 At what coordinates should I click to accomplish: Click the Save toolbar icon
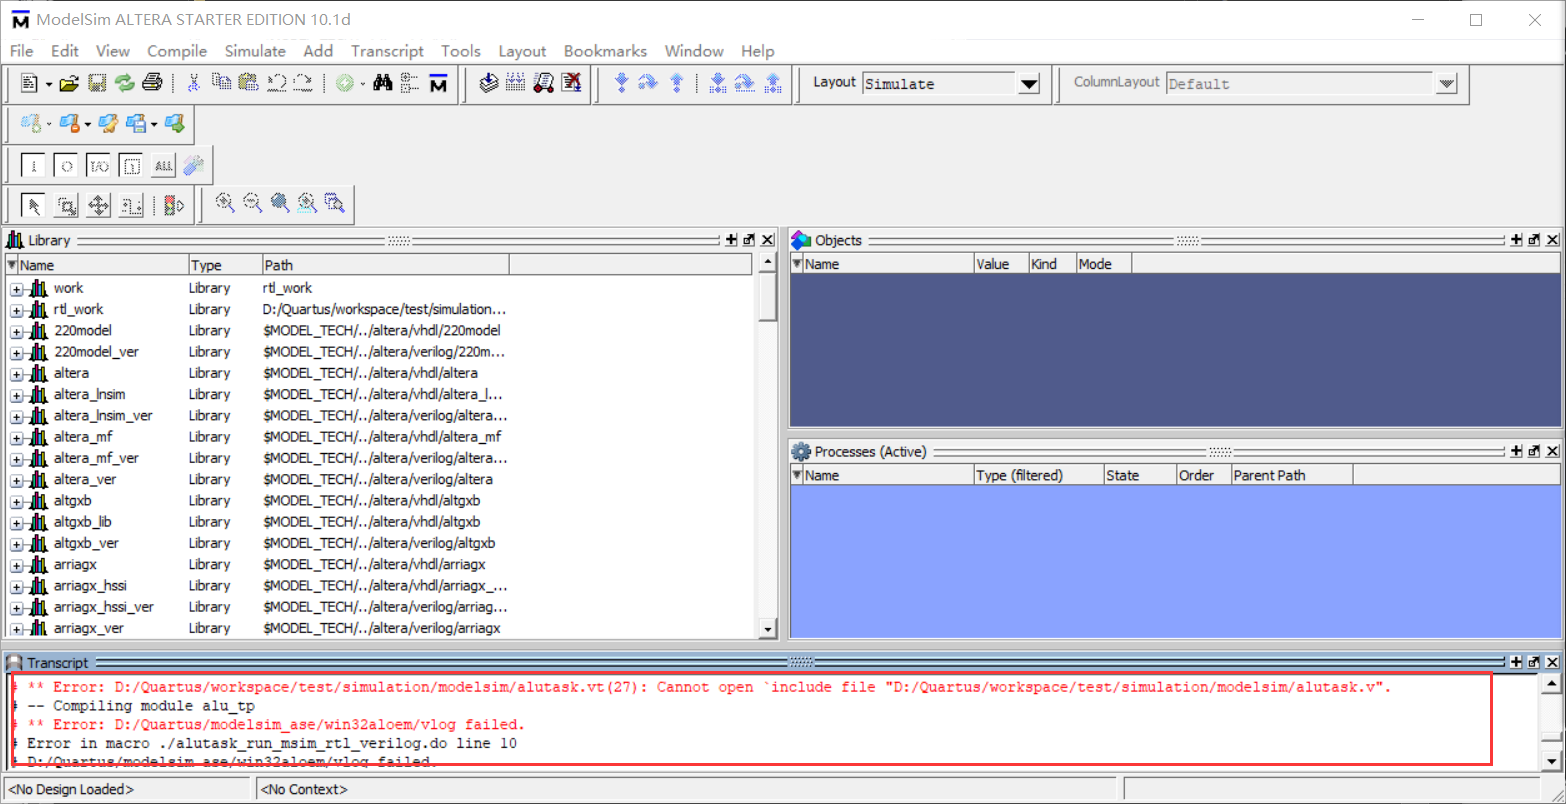pyautogui.click(x=96, y=82)
